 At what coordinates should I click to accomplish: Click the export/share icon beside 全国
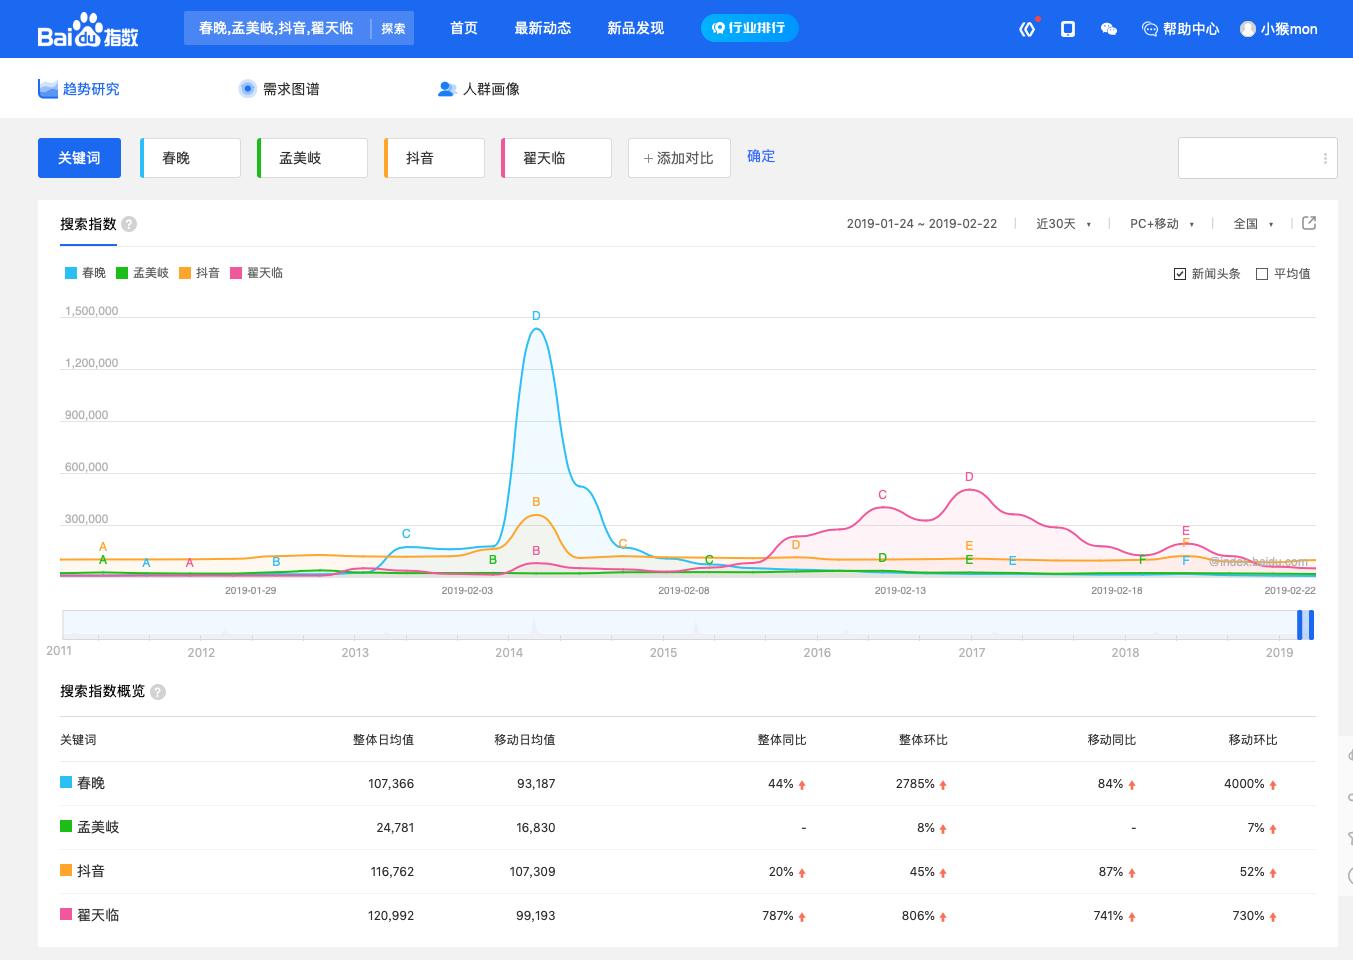[x=1309, y=223]
